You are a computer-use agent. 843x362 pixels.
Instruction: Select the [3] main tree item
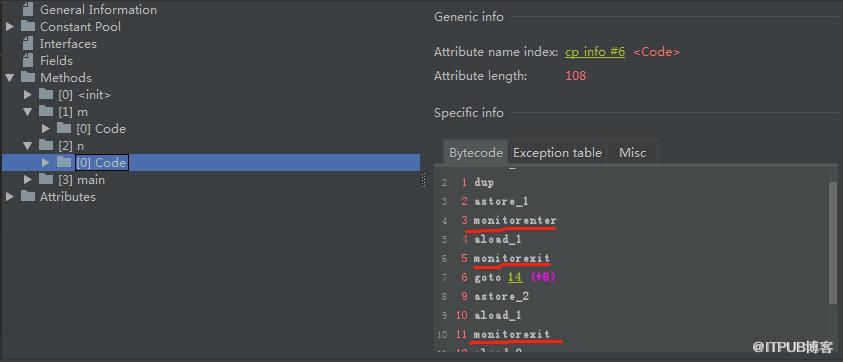[x=82, y=180]
